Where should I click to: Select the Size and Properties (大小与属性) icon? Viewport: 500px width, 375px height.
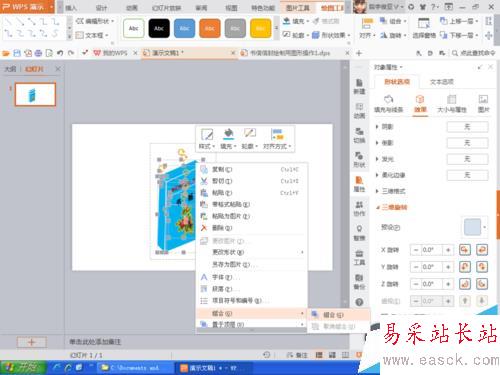point(452,104)
